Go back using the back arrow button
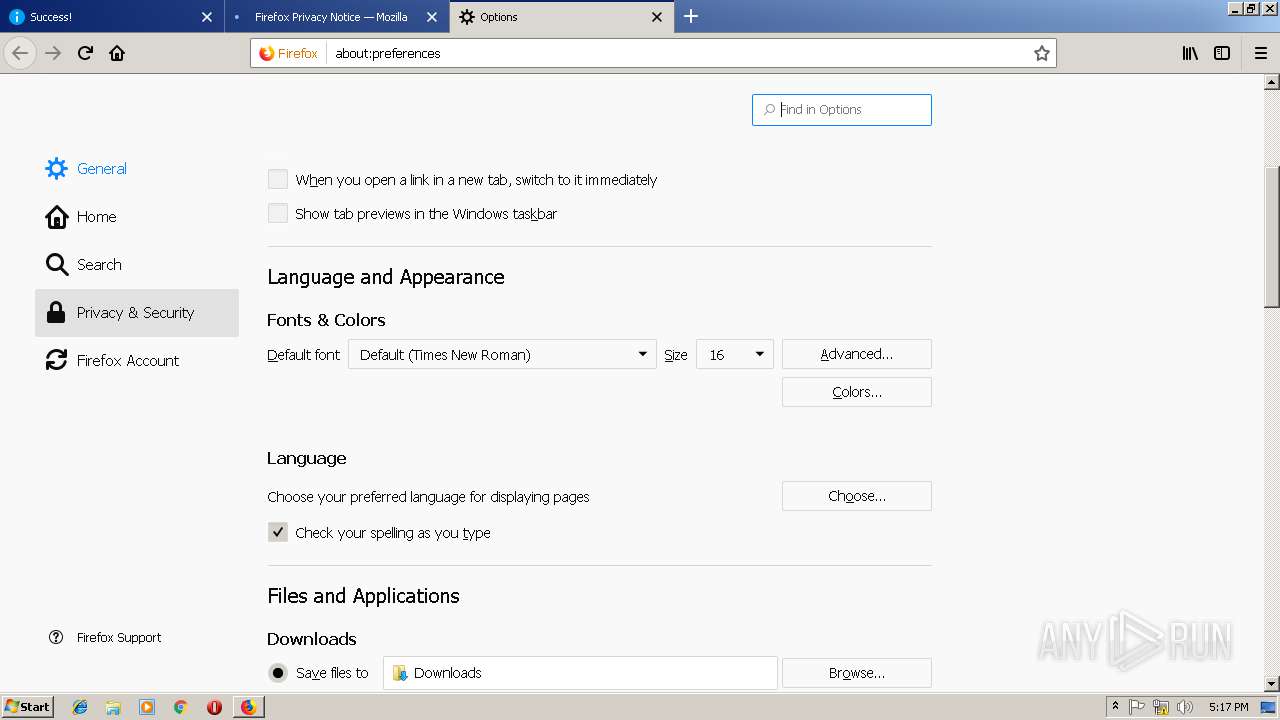This screenshot has width=1280, height=720. (20, 53)
